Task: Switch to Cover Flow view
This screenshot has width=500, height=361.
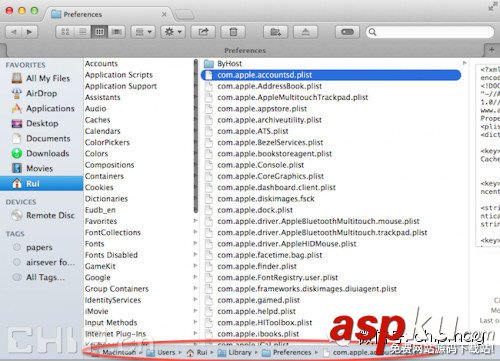Action: point(116,32)
